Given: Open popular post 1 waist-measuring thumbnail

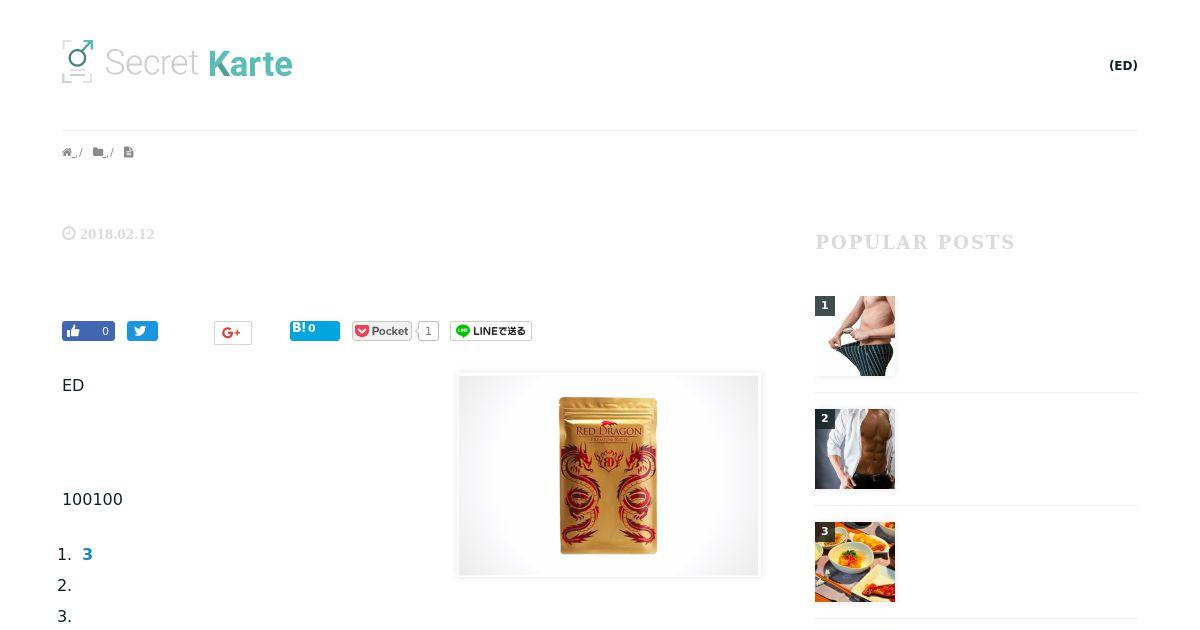Looking at the screenshot, I should point(855,336).
